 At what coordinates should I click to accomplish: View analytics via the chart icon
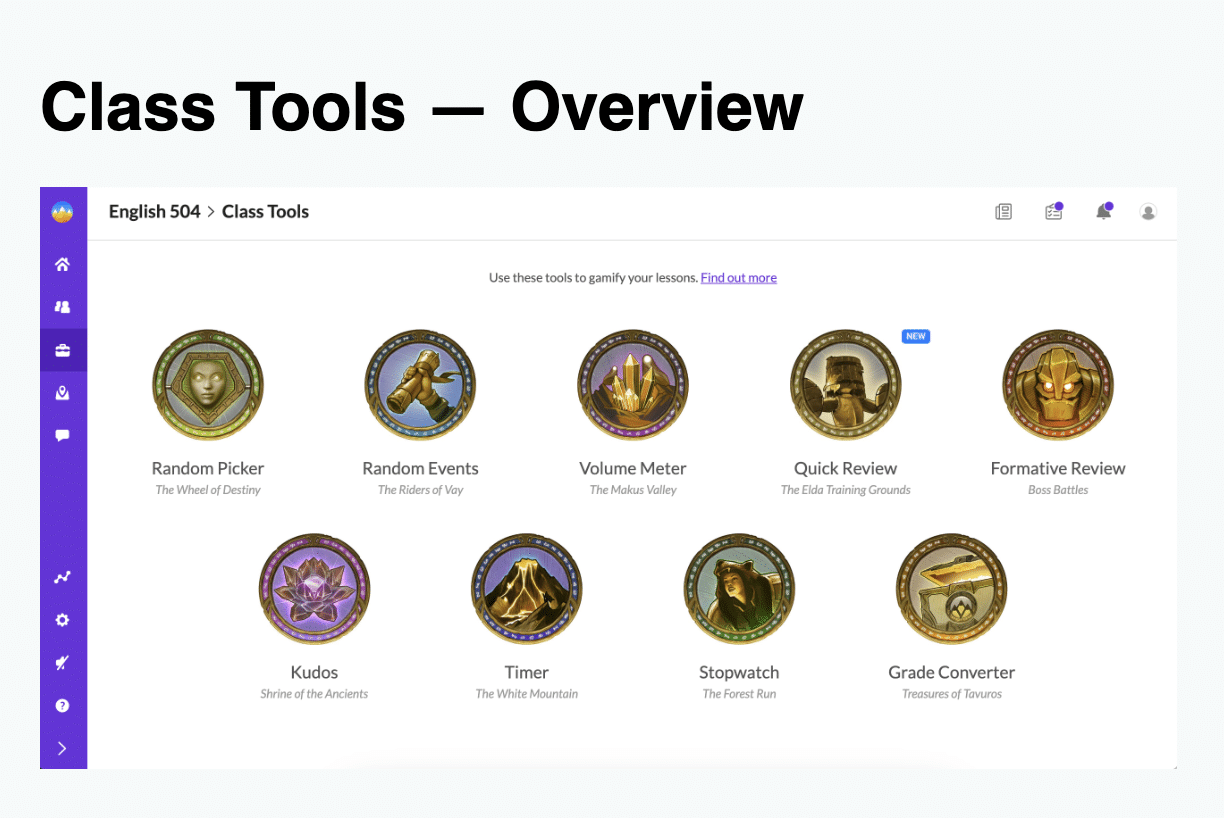tap(63, 577)
